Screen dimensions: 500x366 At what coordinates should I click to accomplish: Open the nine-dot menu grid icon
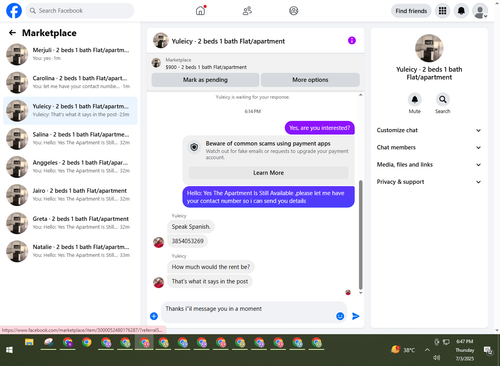pyautogui.click(x=442, y=11)
